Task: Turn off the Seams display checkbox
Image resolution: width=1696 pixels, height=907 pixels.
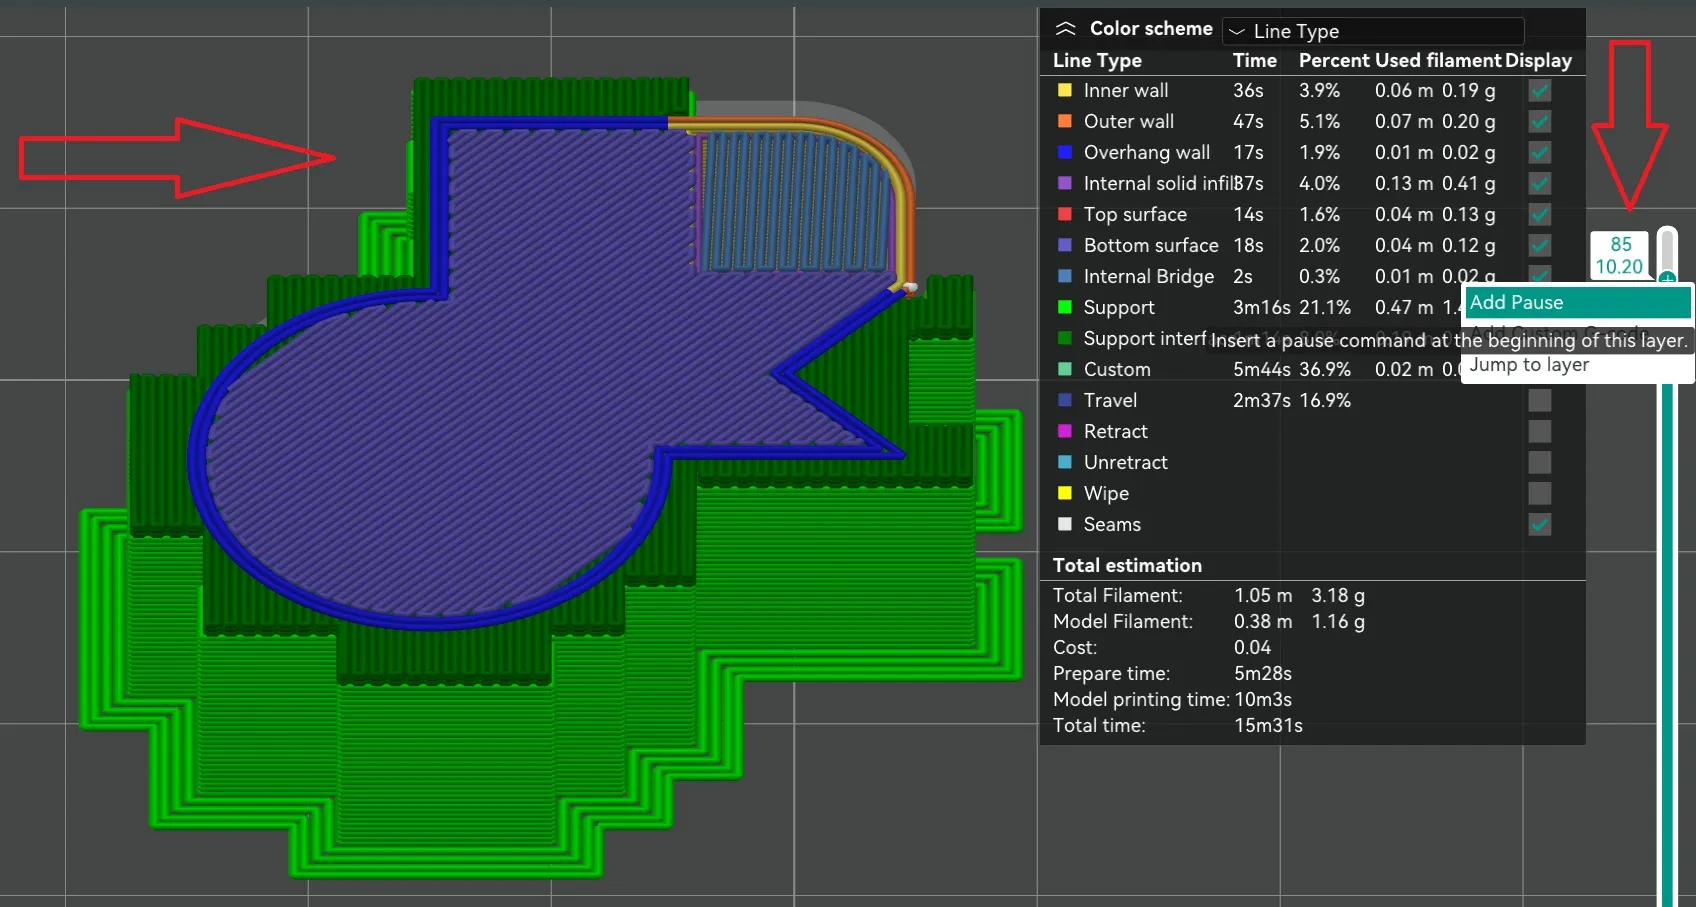Action: pos(1540,524)
